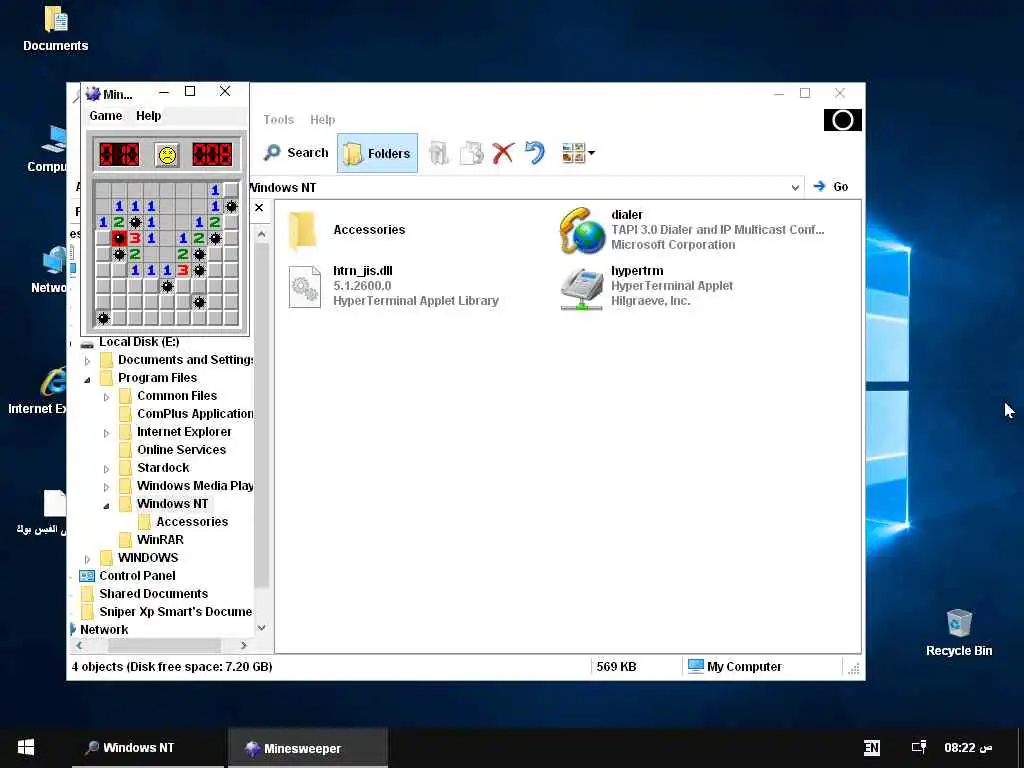Click the 569 KB status bar entry

(616, 667)
